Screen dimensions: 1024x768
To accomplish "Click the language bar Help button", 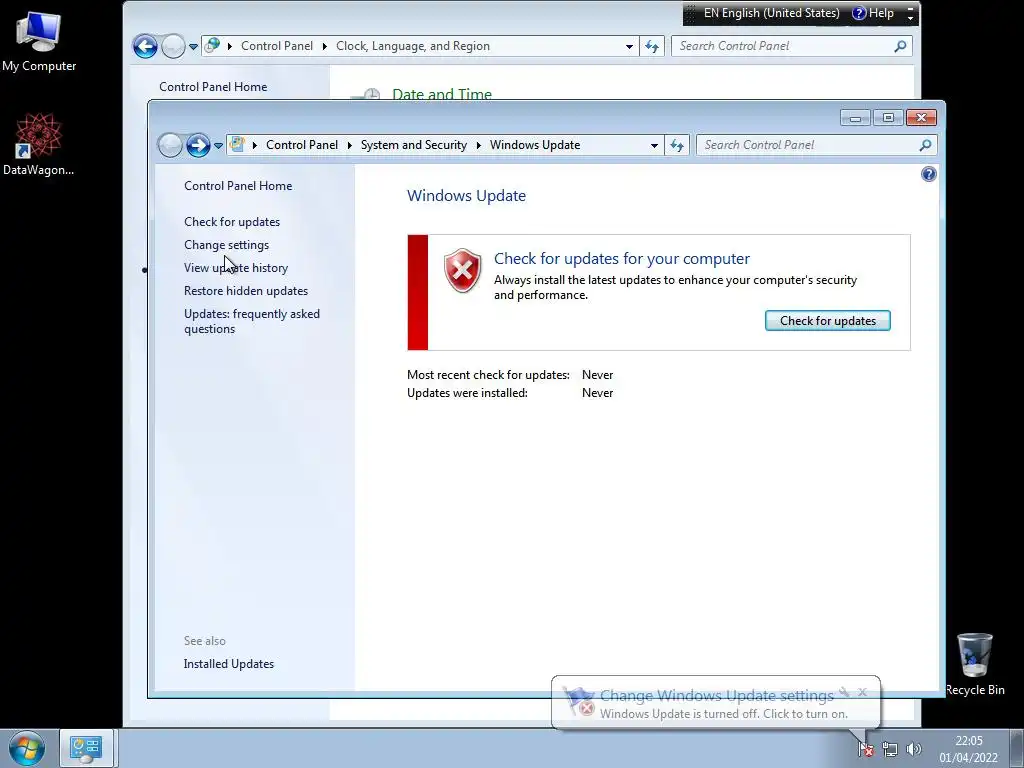I will point(873,13).
